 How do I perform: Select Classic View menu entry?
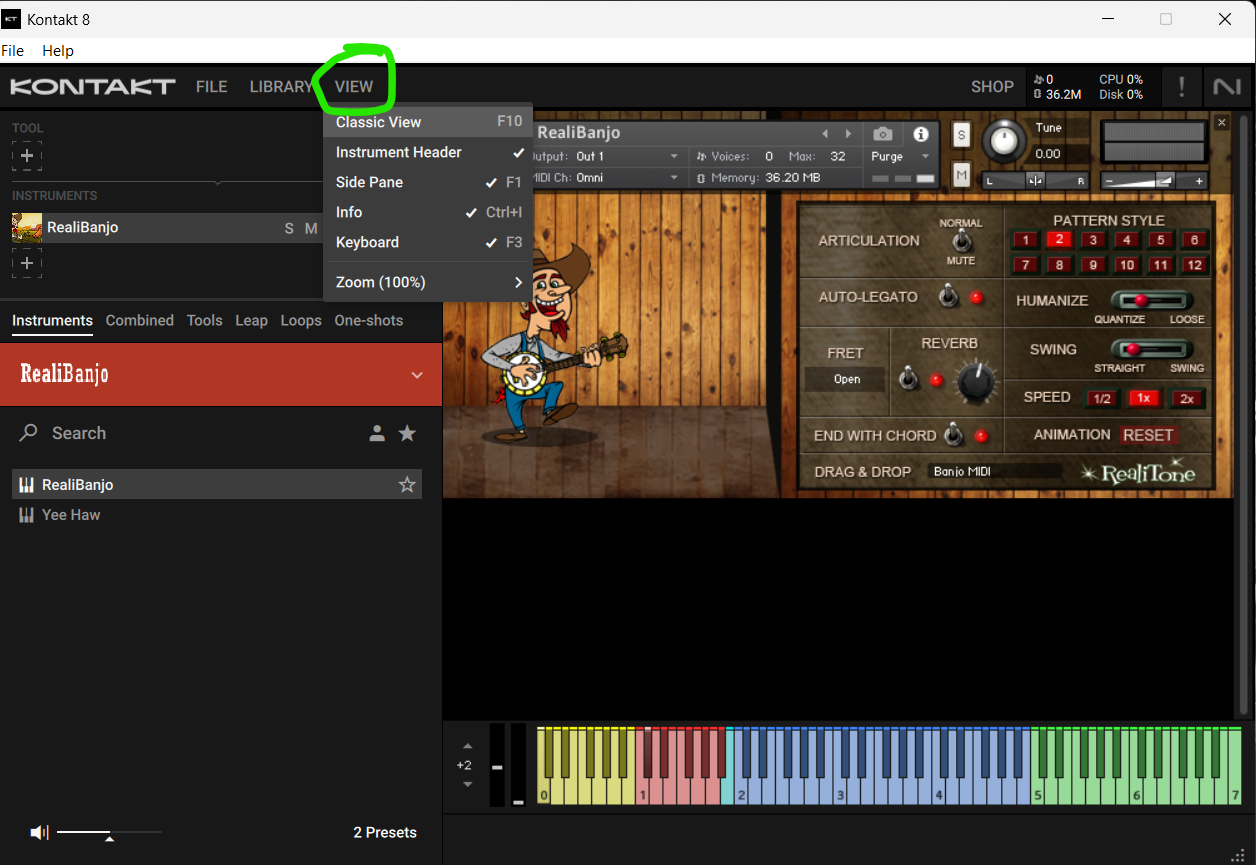tap(428, 122)
